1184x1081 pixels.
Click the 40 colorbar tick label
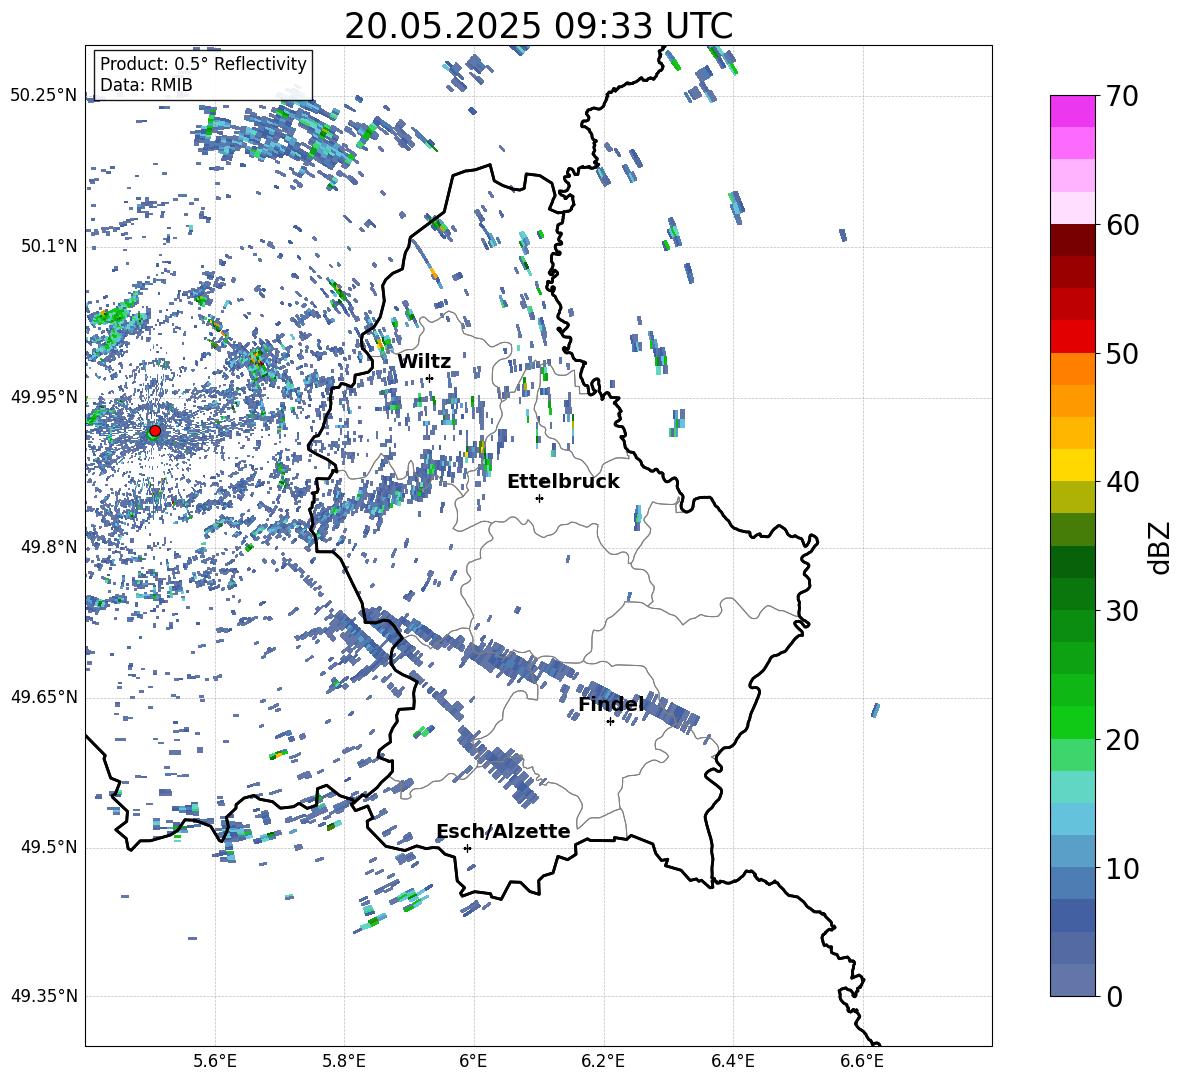[x=1121, y=482]
